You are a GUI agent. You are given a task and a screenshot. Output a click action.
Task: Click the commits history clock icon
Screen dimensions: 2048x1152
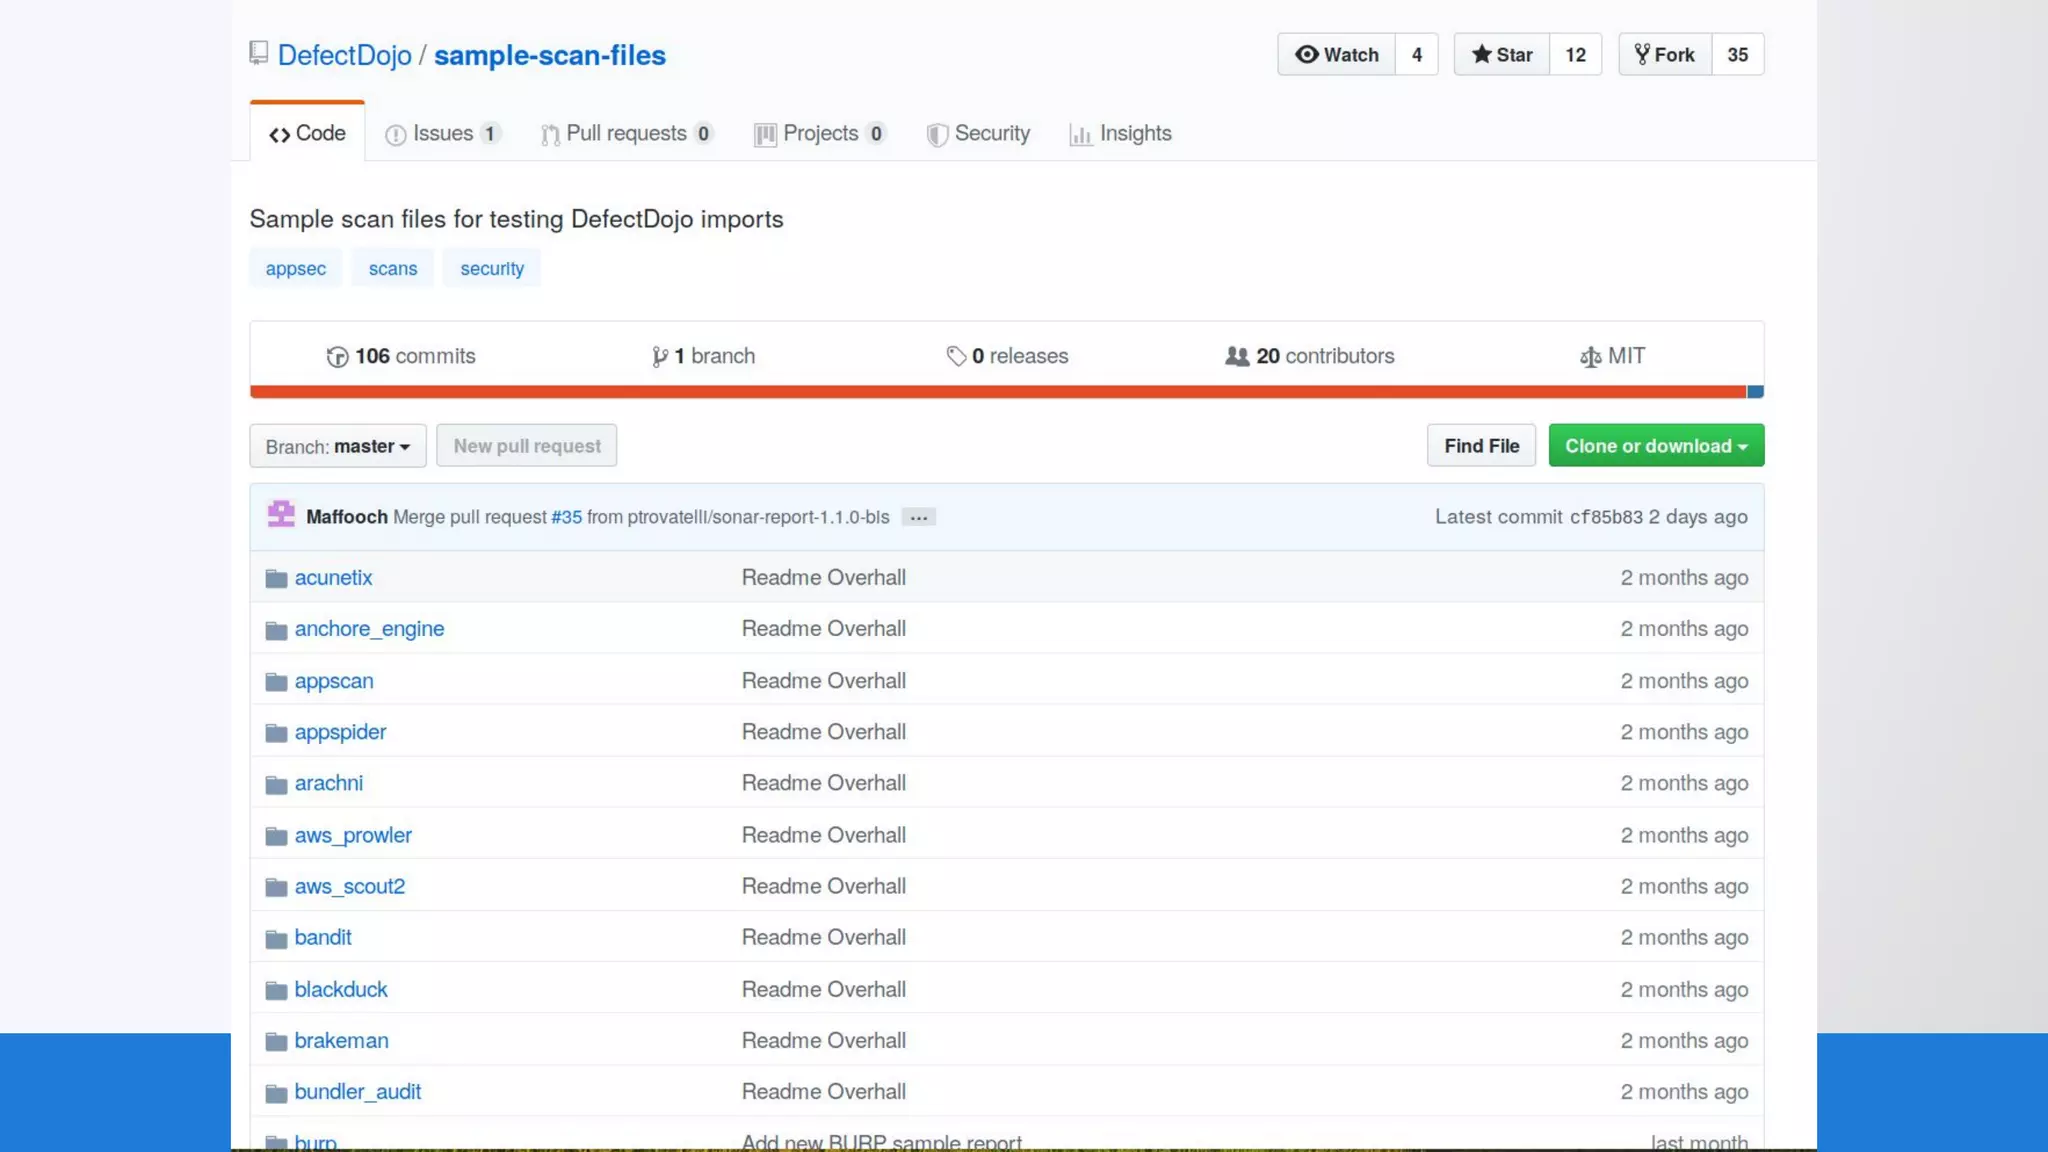pos(337,357)
